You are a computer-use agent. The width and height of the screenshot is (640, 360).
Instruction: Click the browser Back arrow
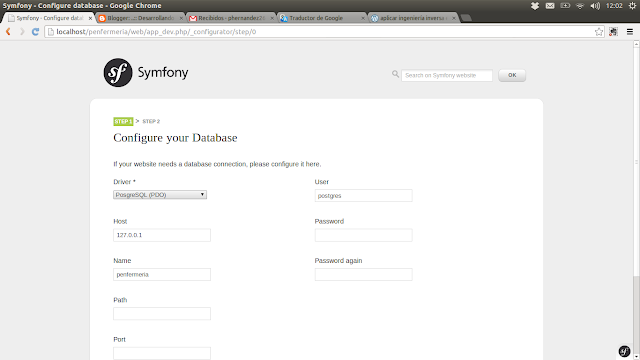(8, 31)
